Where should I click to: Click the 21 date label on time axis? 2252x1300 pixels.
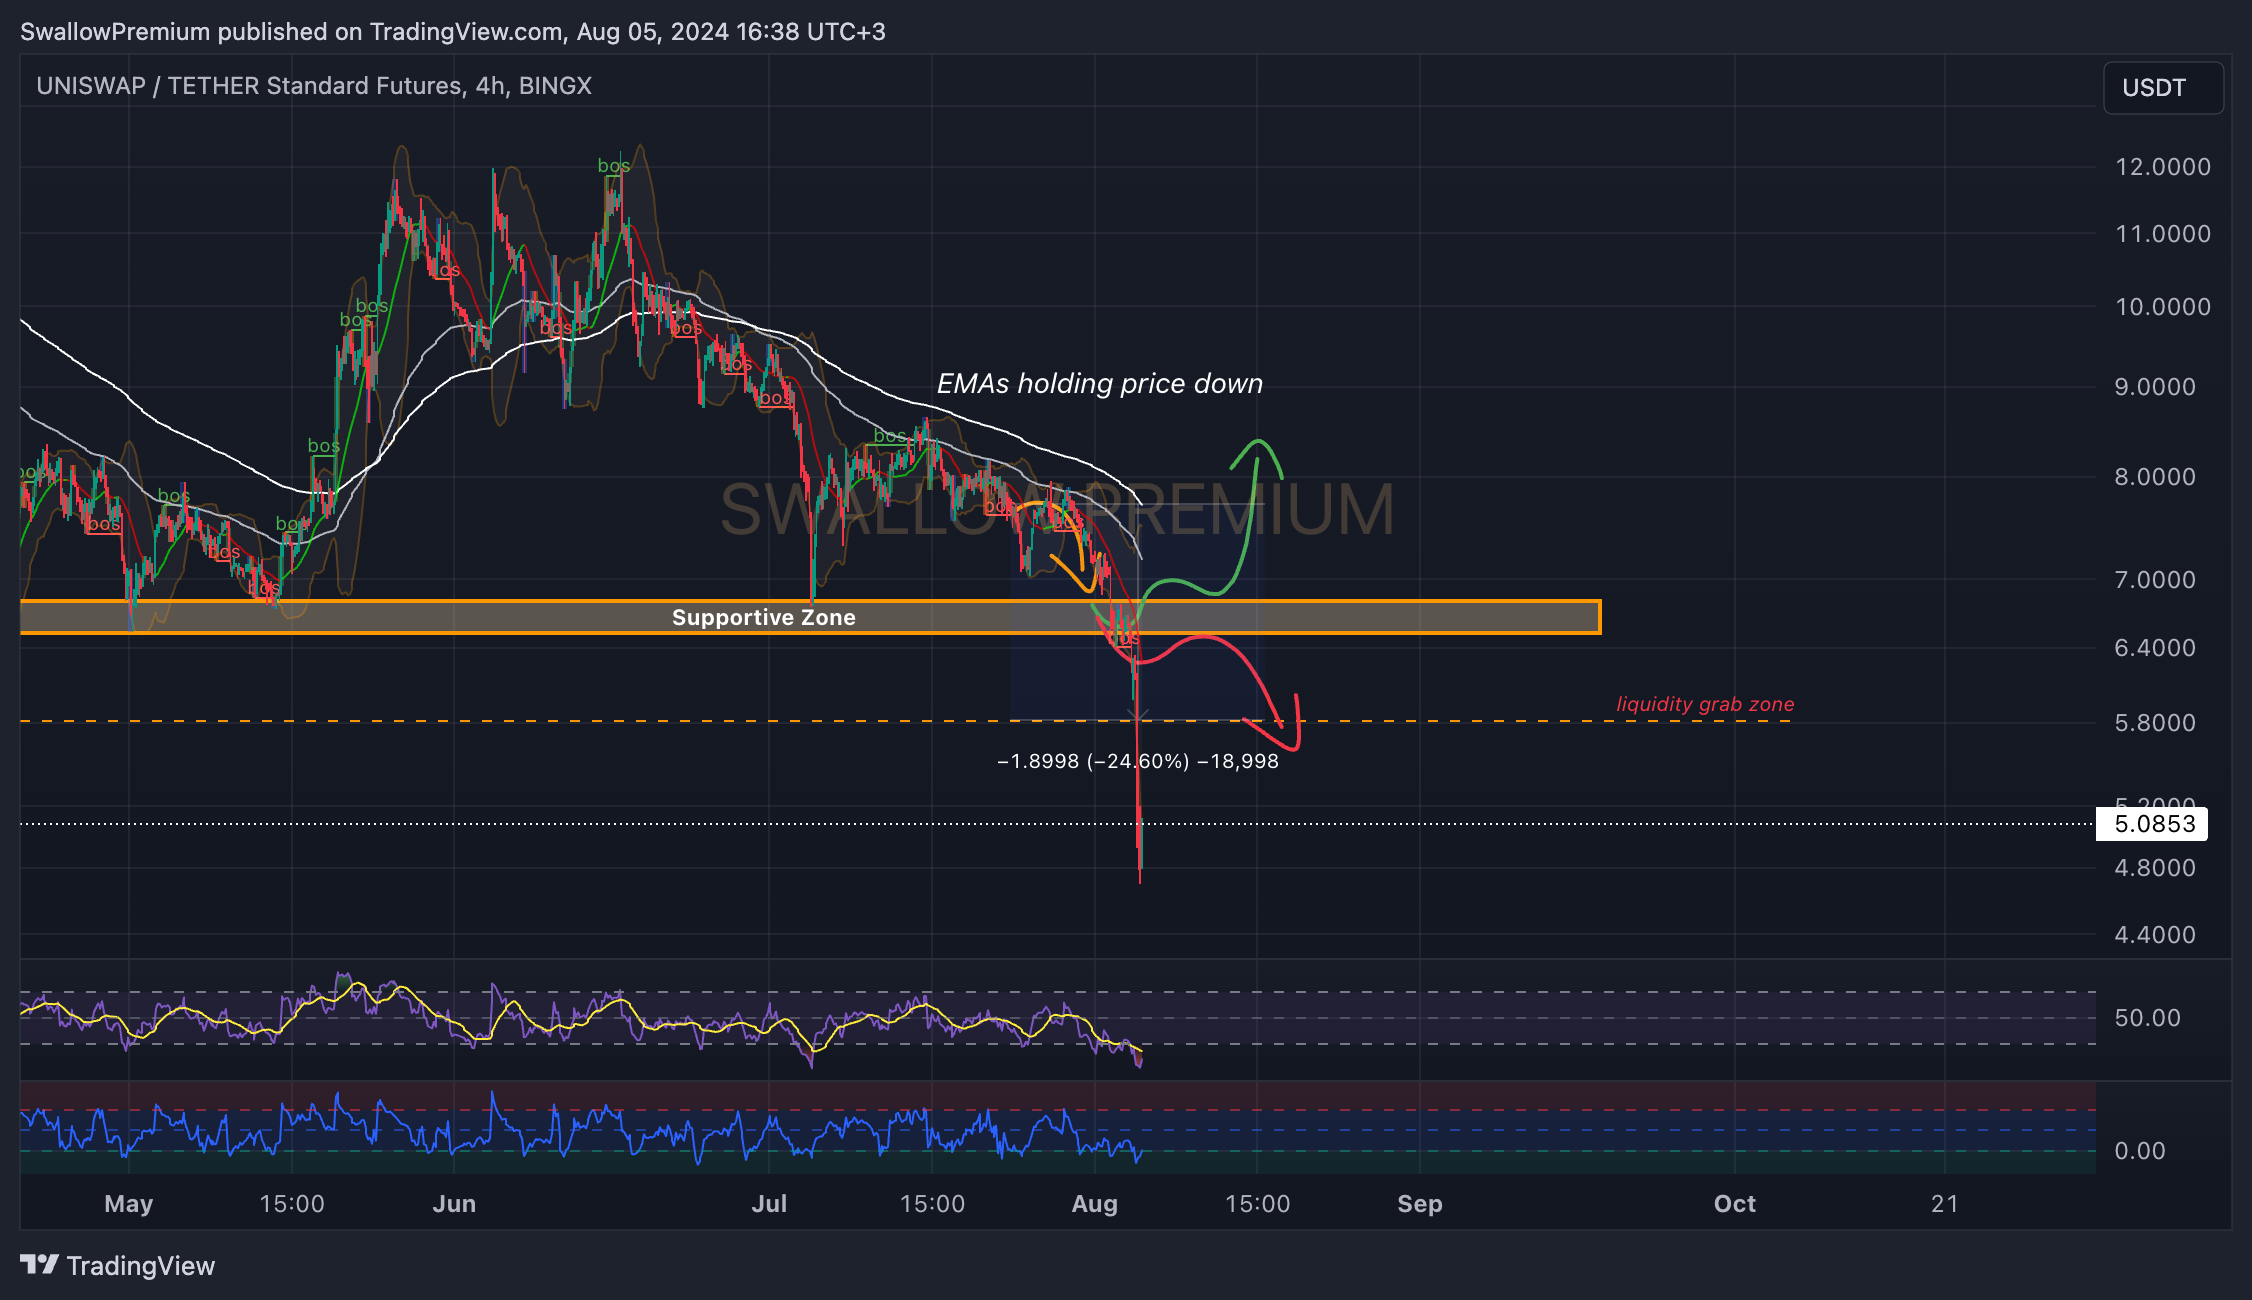(1945, 1204)
